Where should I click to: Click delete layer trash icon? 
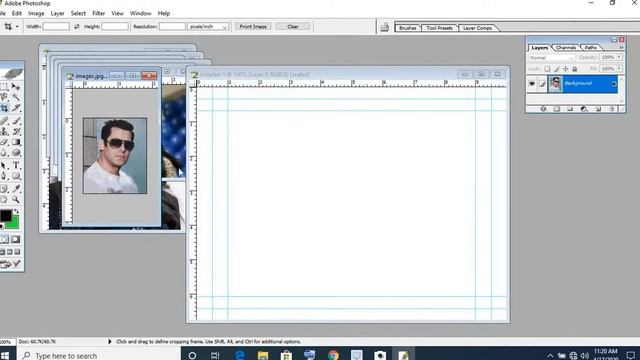click(x=612, y=109)
